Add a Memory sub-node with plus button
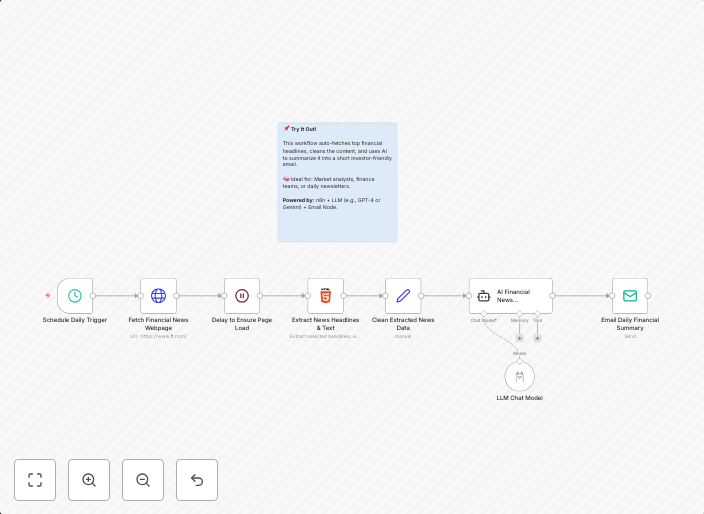 point(519,338)
